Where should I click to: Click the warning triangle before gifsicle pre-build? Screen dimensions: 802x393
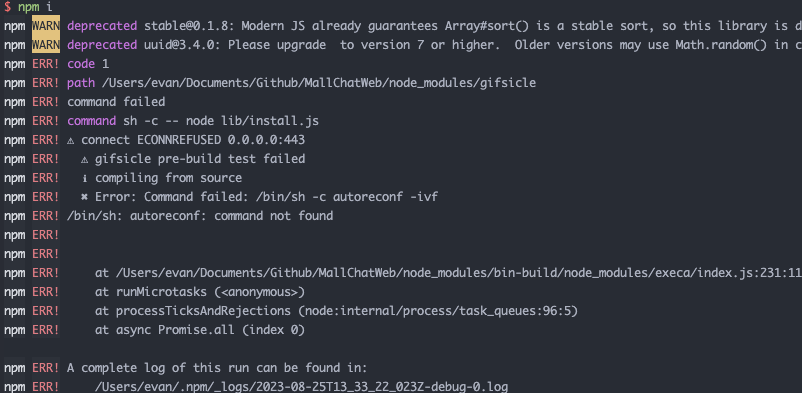pyautogui.click(x=84, y=159)
